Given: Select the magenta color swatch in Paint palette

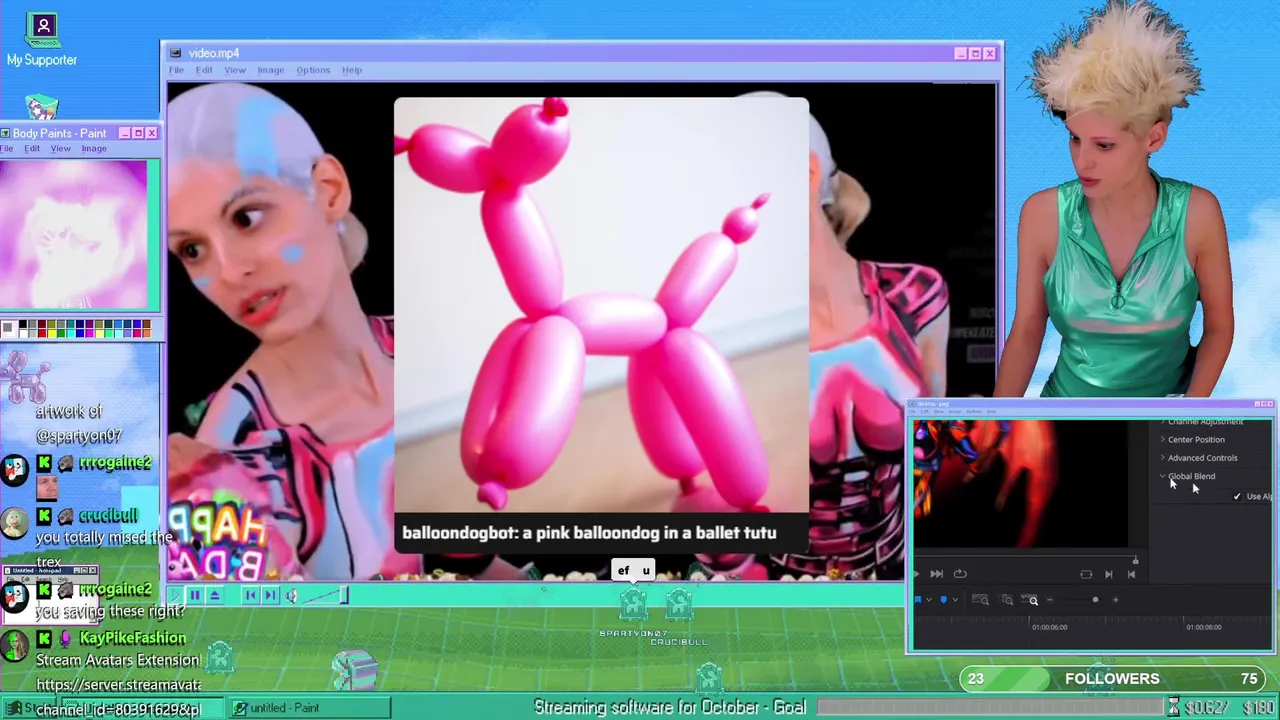Looking at the screenshot, I should (89, 333).
